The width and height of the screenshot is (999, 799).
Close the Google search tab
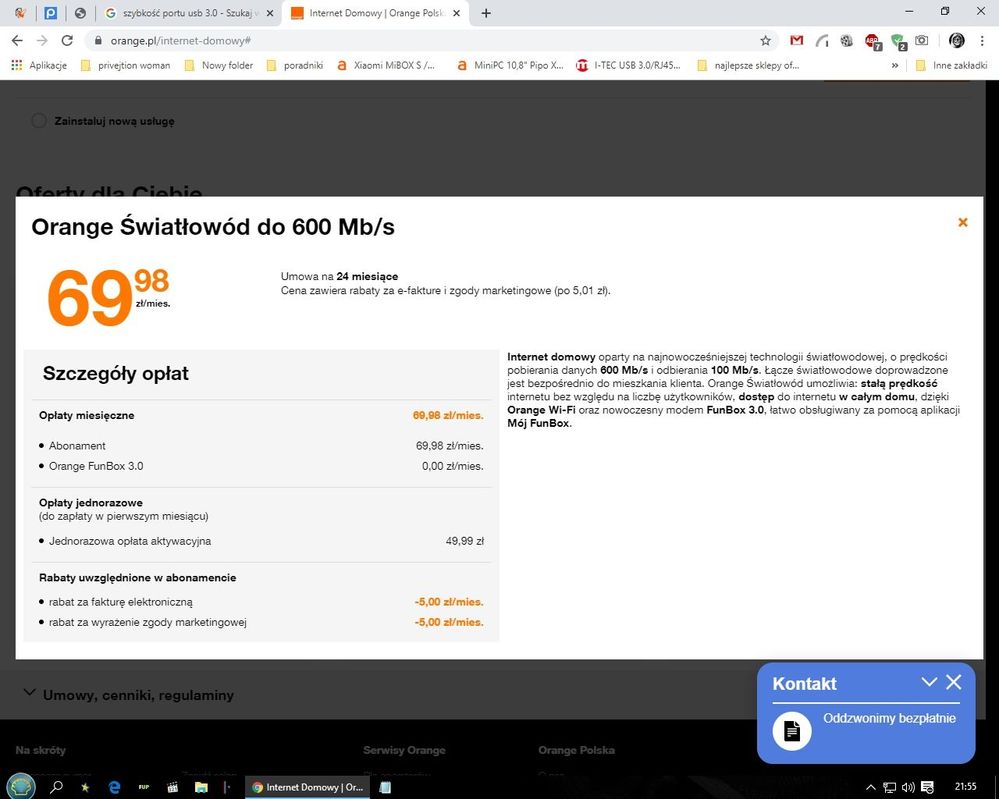[x=270, y=13]
